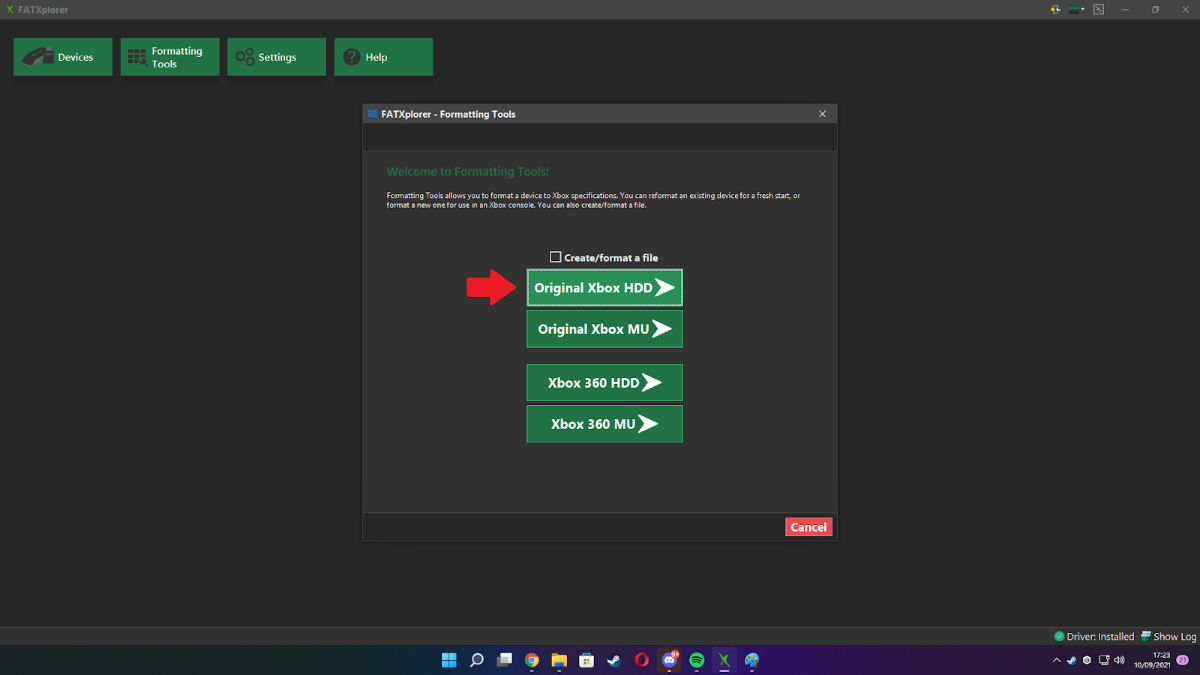
Task: Open the Help section
Action: (384, 57)
